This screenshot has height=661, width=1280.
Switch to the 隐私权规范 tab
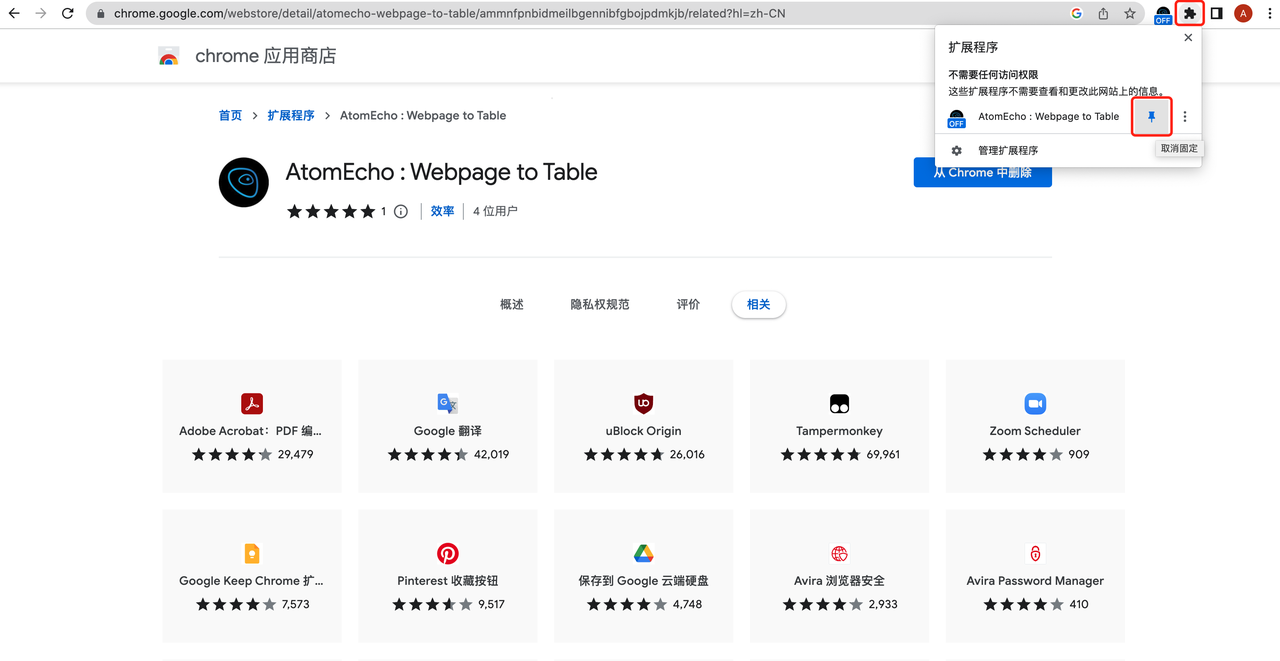click(600, 304)
